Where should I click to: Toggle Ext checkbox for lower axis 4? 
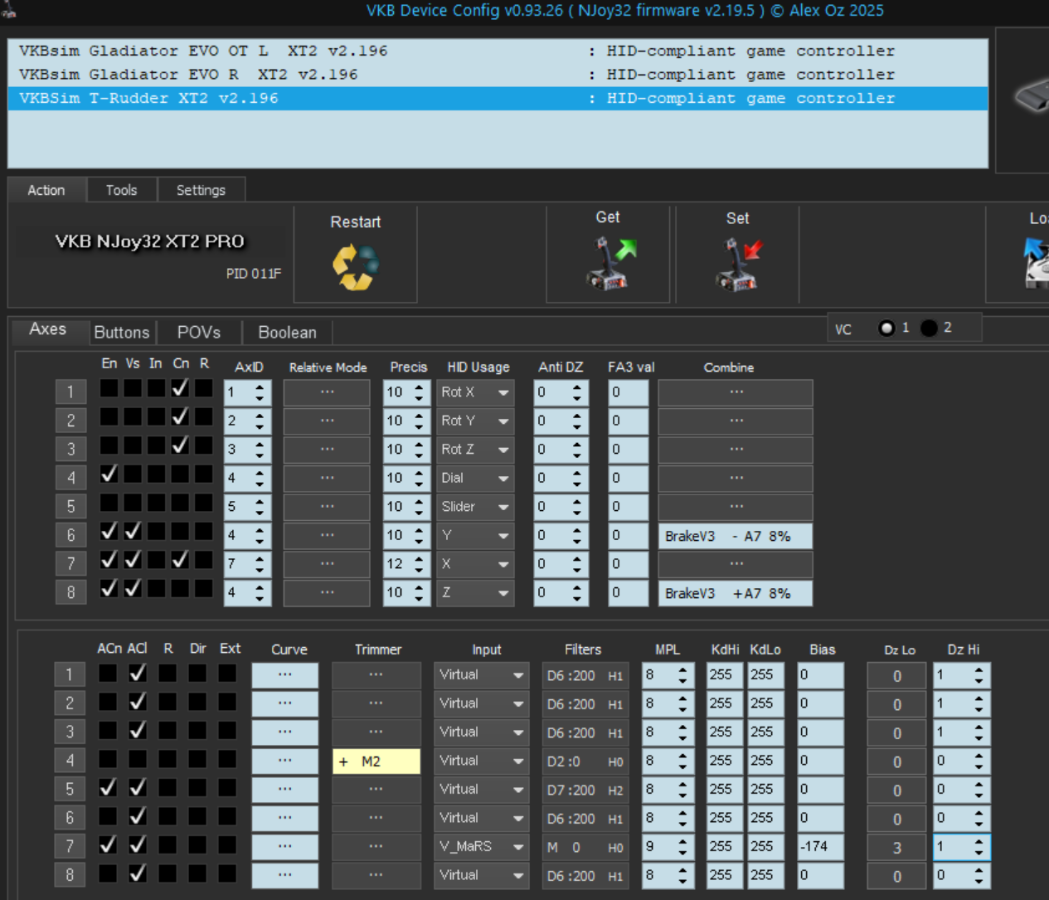pyautogui.click(x=227, y=759)
